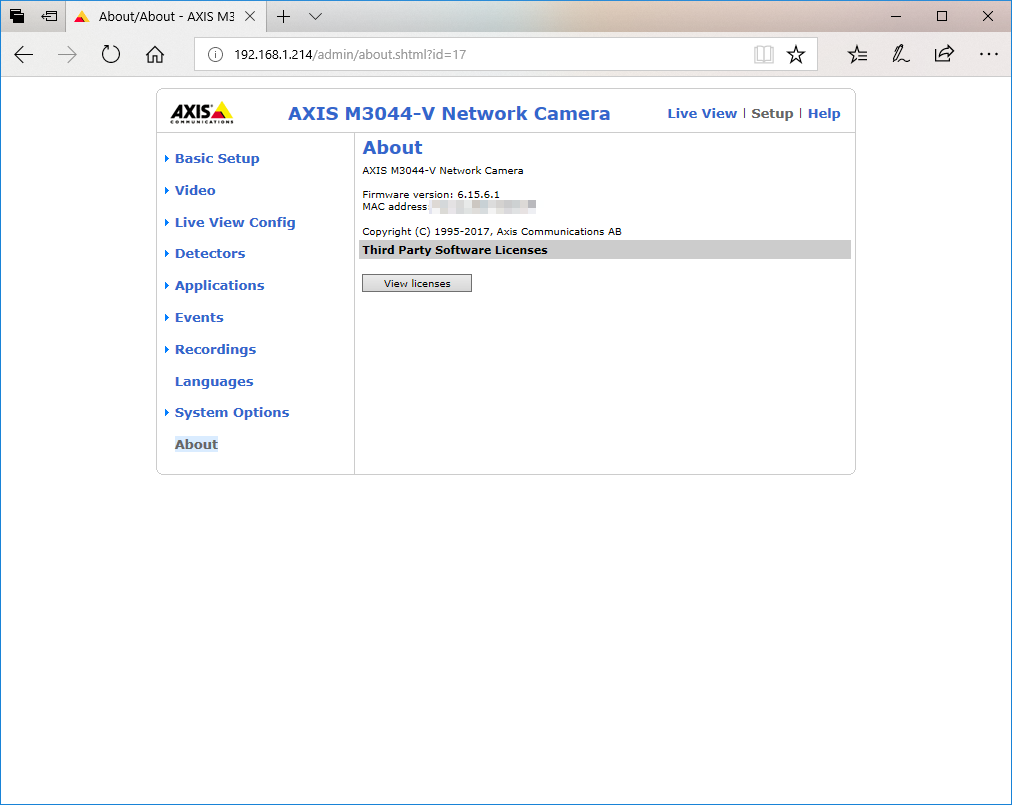Toggle Reading view book icon

coord(764,54)
